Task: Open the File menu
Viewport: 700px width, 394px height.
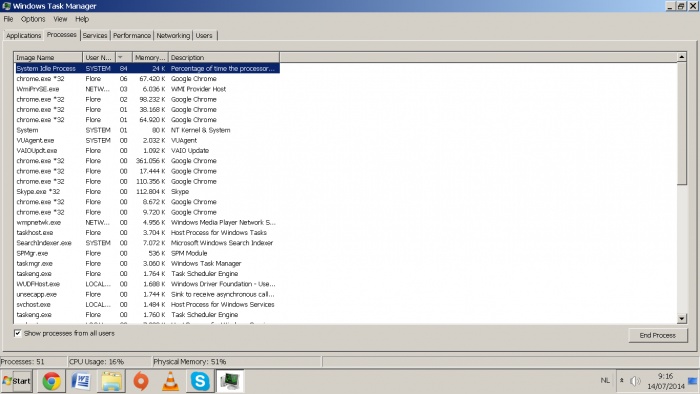Action: 8,19
